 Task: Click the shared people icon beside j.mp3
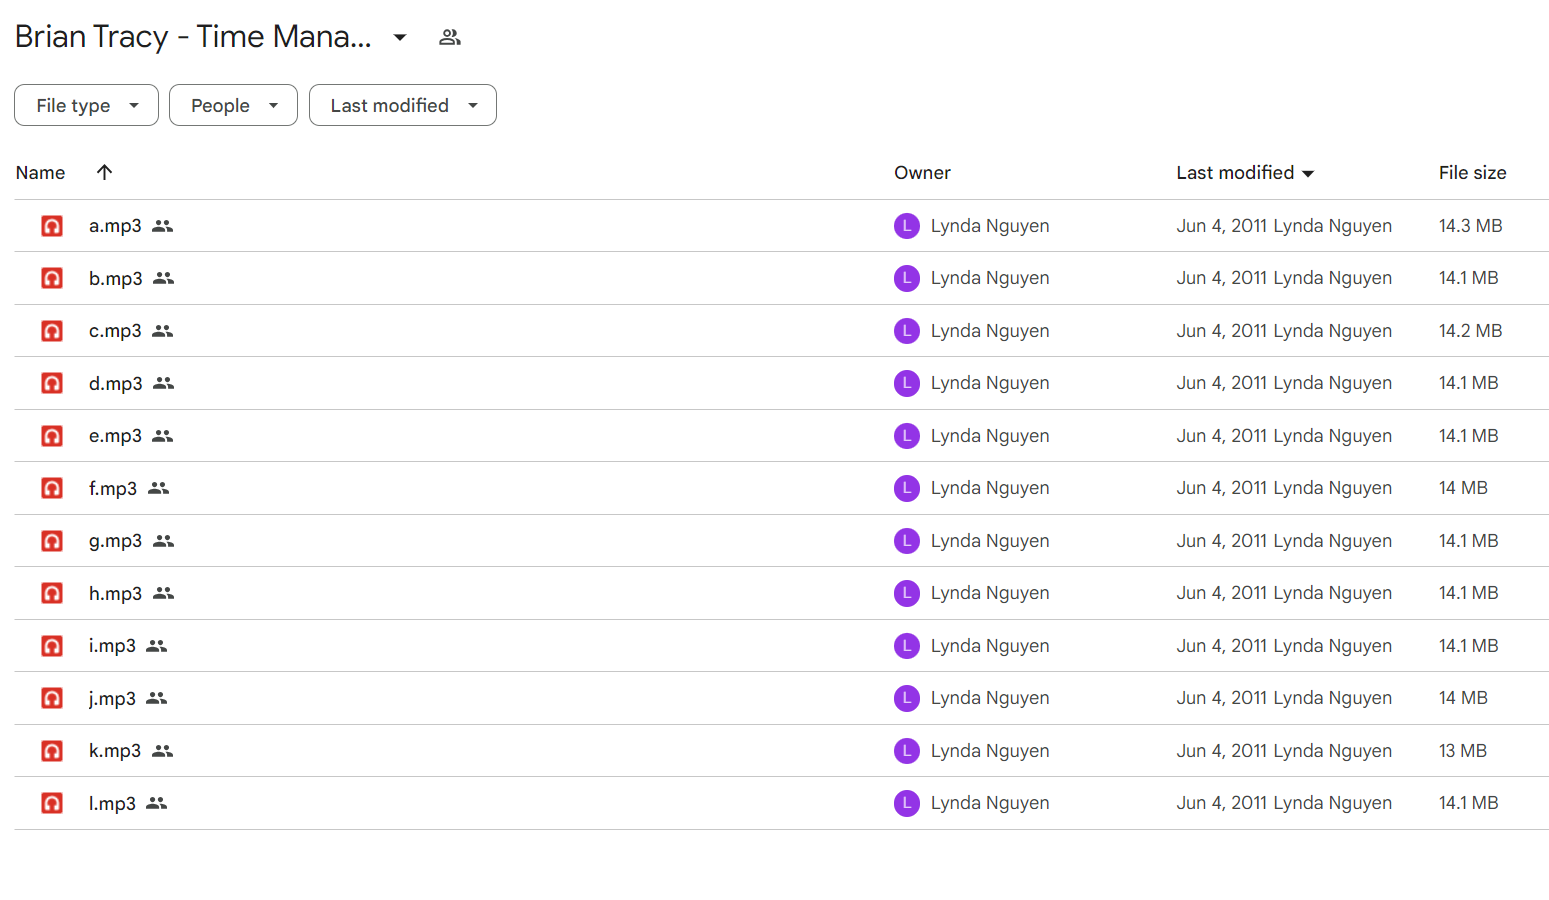click(157, 698)
